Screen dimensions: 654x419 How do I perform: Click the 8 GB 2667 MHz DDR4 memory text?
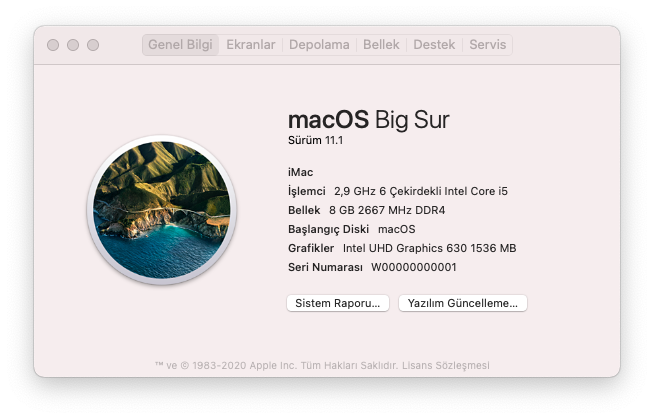388,210
